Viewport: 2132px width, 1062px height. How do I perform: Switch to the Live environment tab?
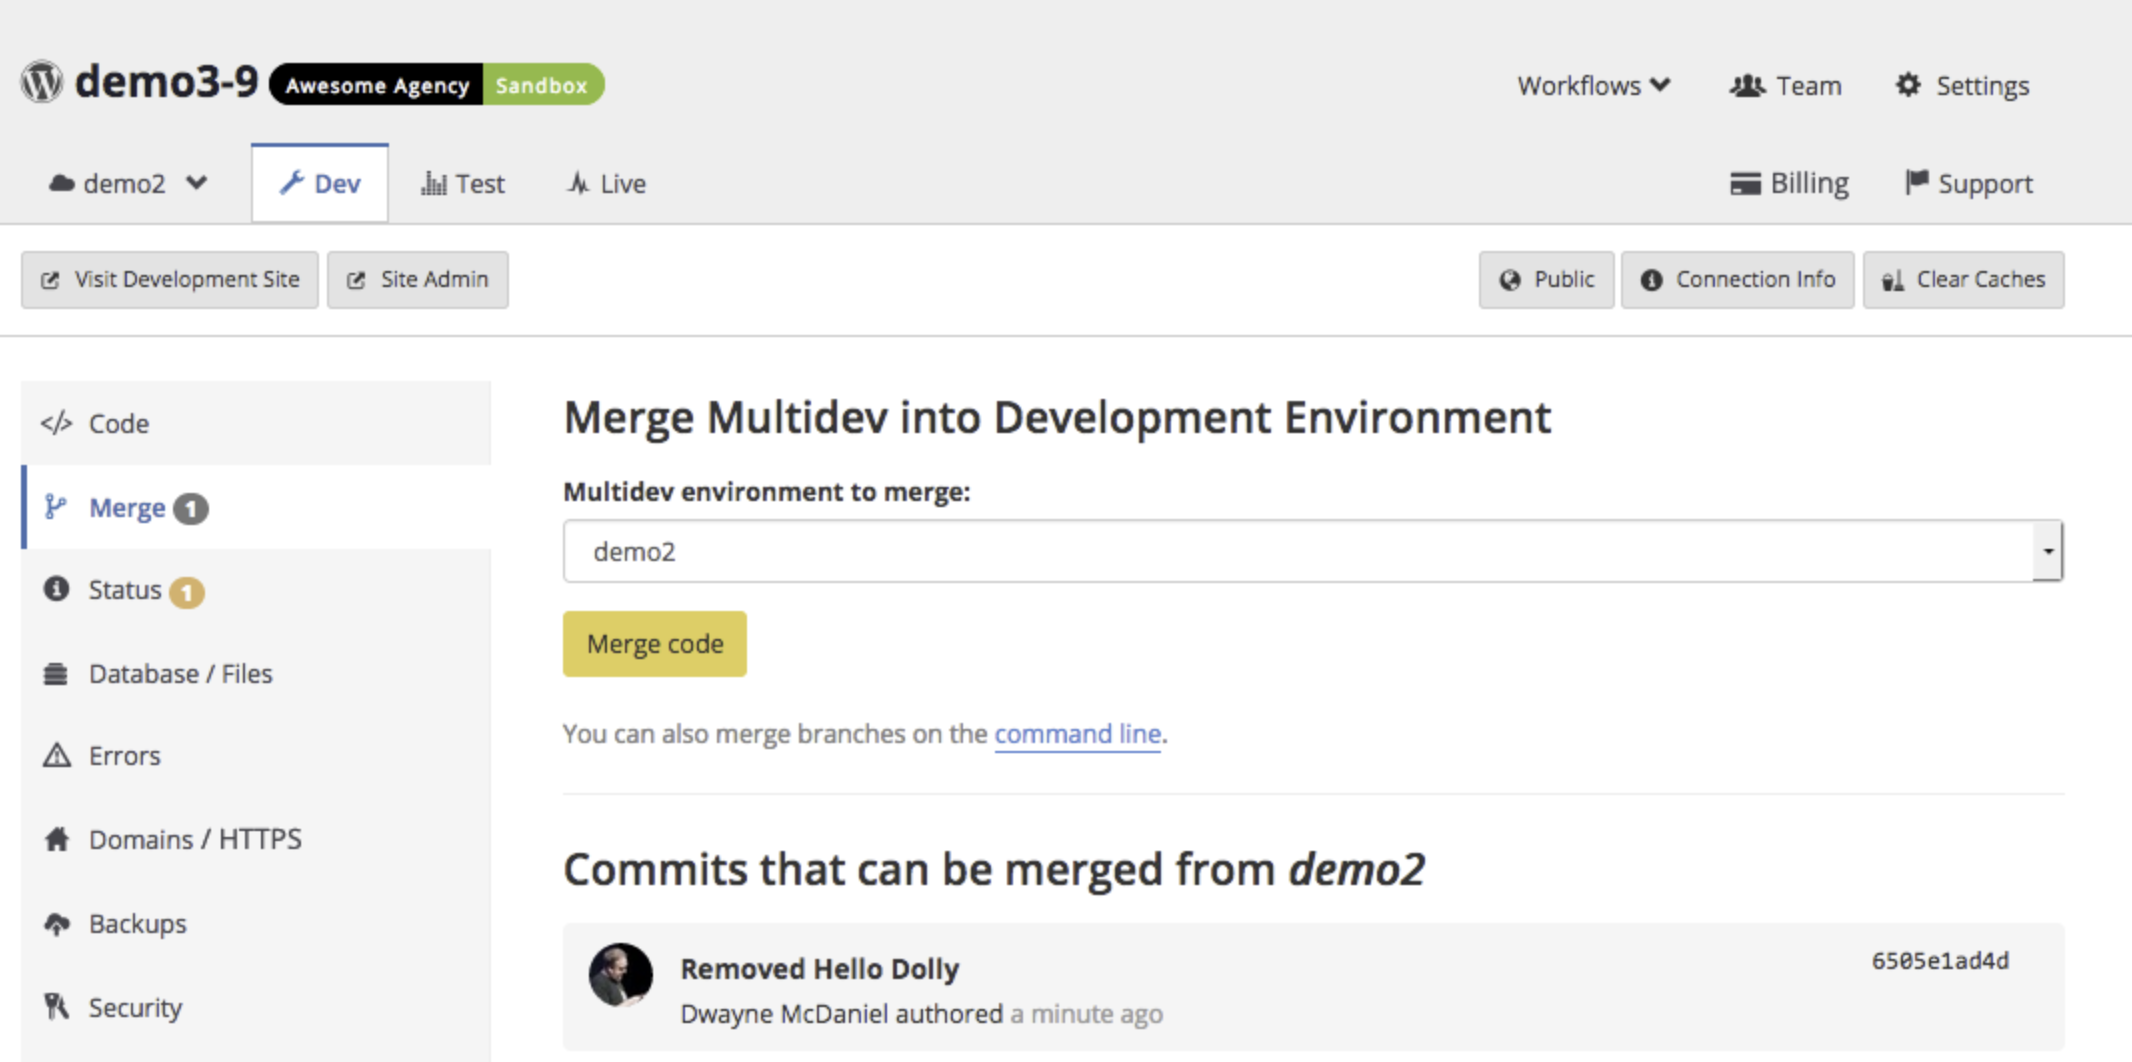click(x=606, y=183)
